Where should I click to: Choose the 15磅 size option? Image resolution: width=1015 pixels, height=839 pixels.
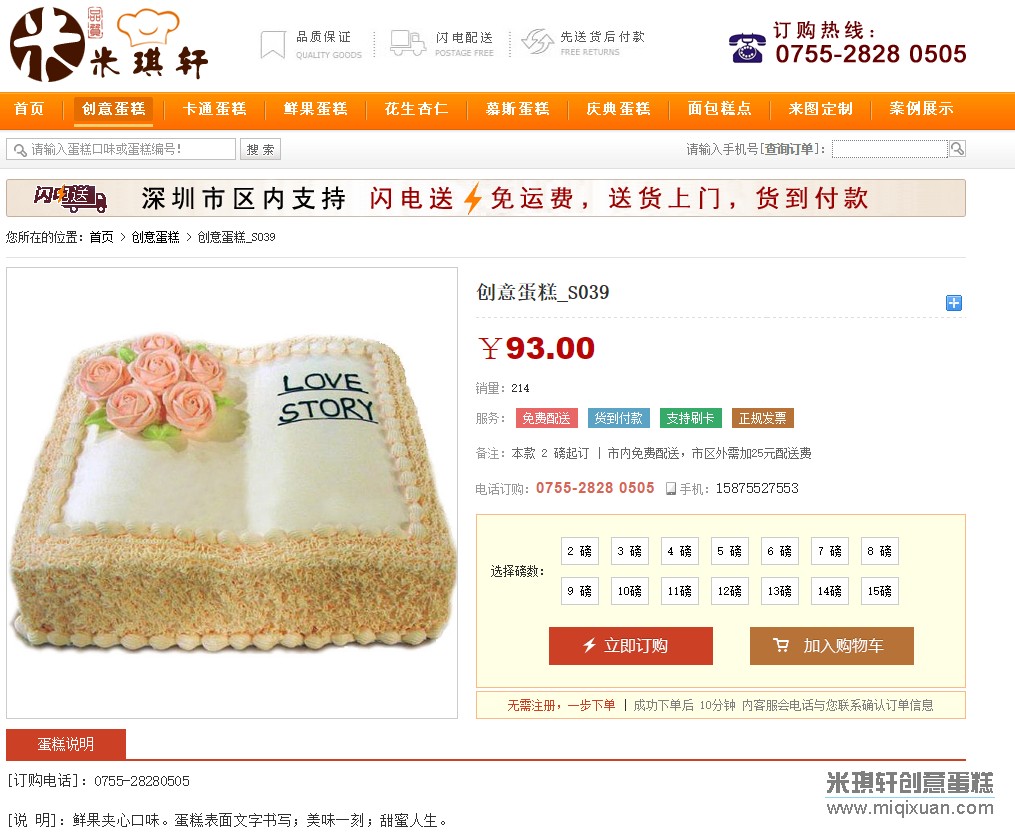coord(880,590)
